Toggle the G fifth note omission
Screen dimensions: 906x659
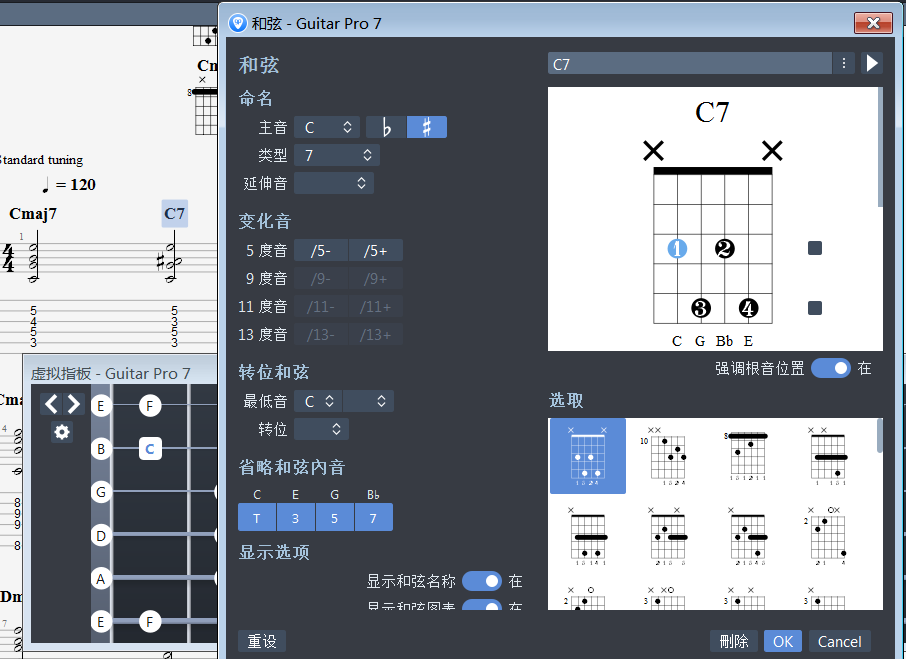tap(335, 517)
